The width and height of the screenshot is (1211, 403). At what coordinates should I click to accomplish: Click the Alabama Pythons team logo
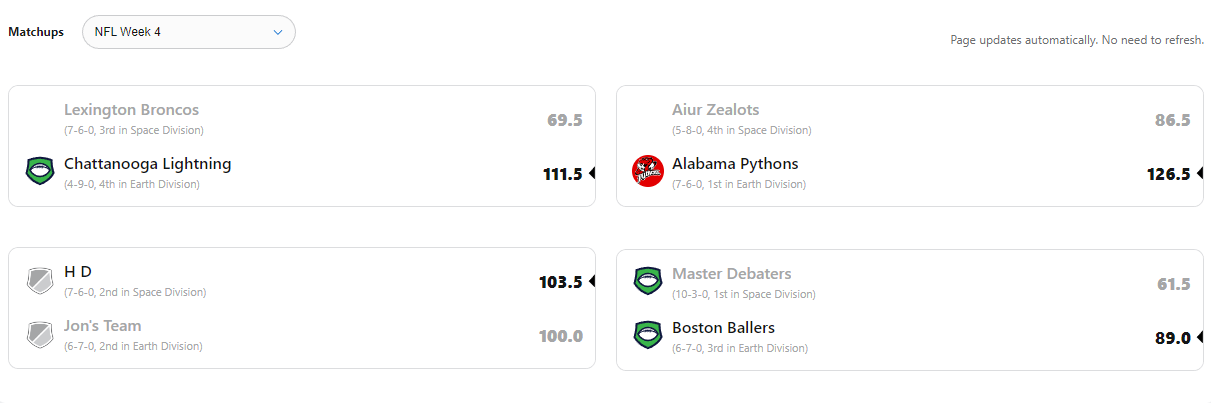648,172
